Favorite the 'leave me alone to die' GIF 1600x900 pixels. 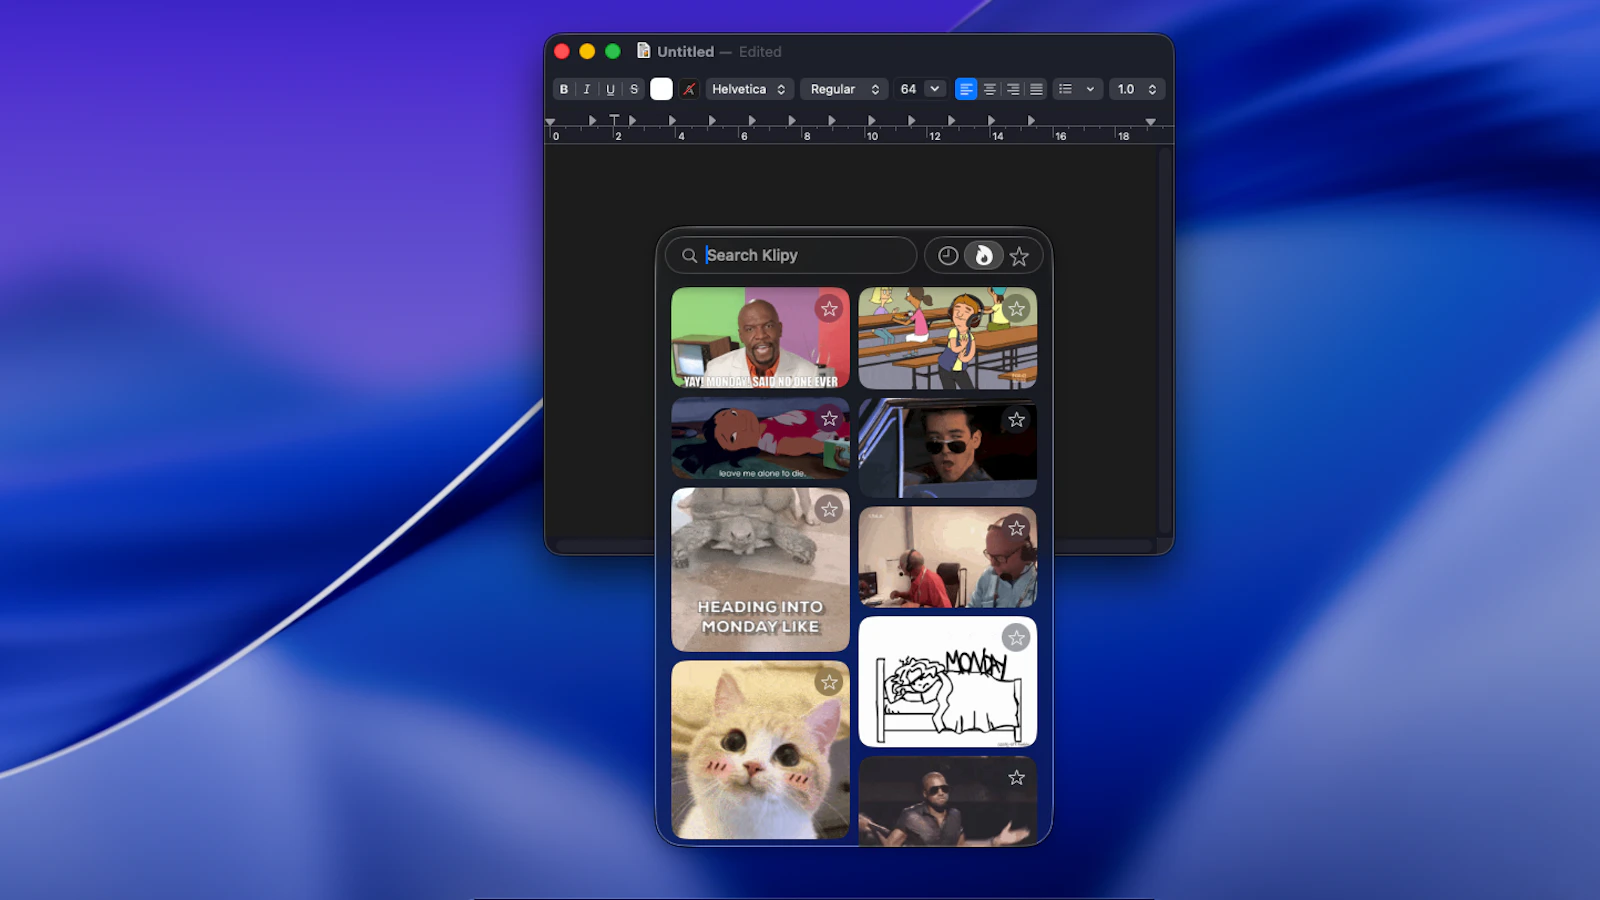829,419
